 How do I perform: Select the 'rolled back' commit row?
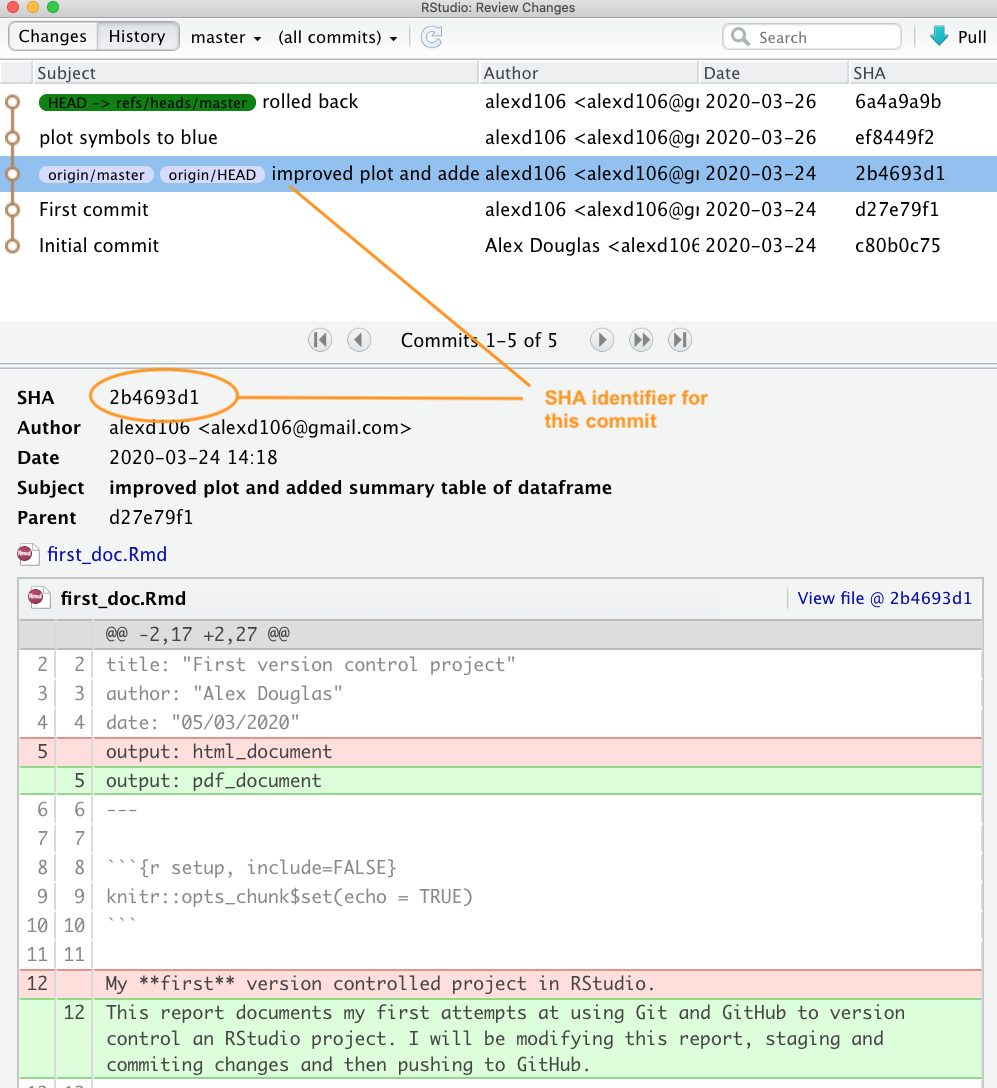click(310, 102)
